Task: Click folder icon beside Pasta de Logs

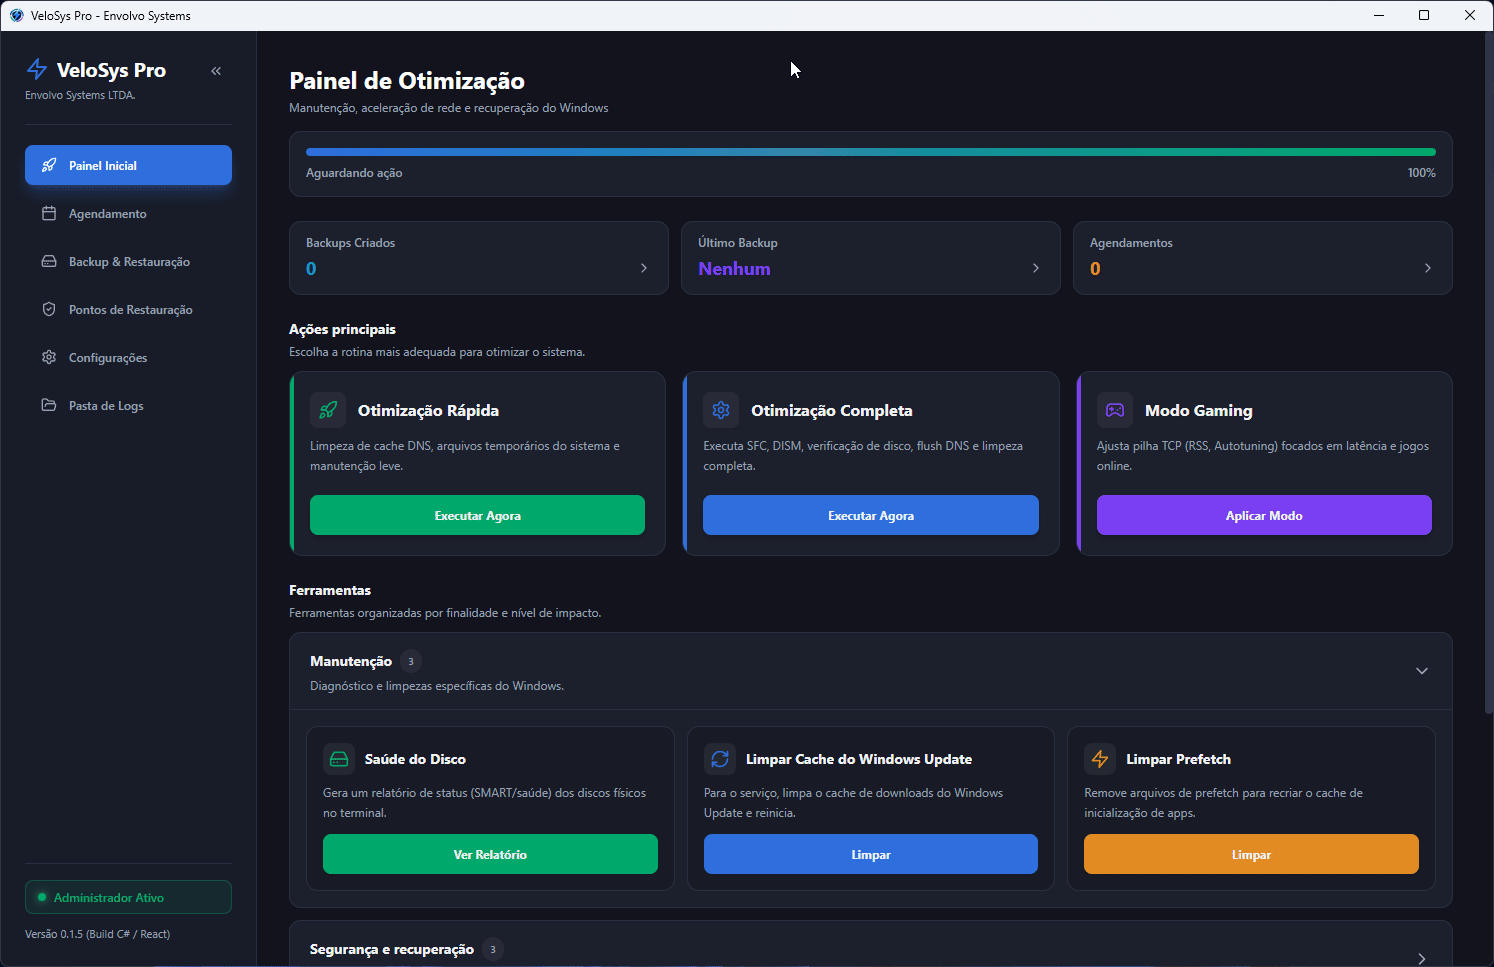Action: pos(49,405)
